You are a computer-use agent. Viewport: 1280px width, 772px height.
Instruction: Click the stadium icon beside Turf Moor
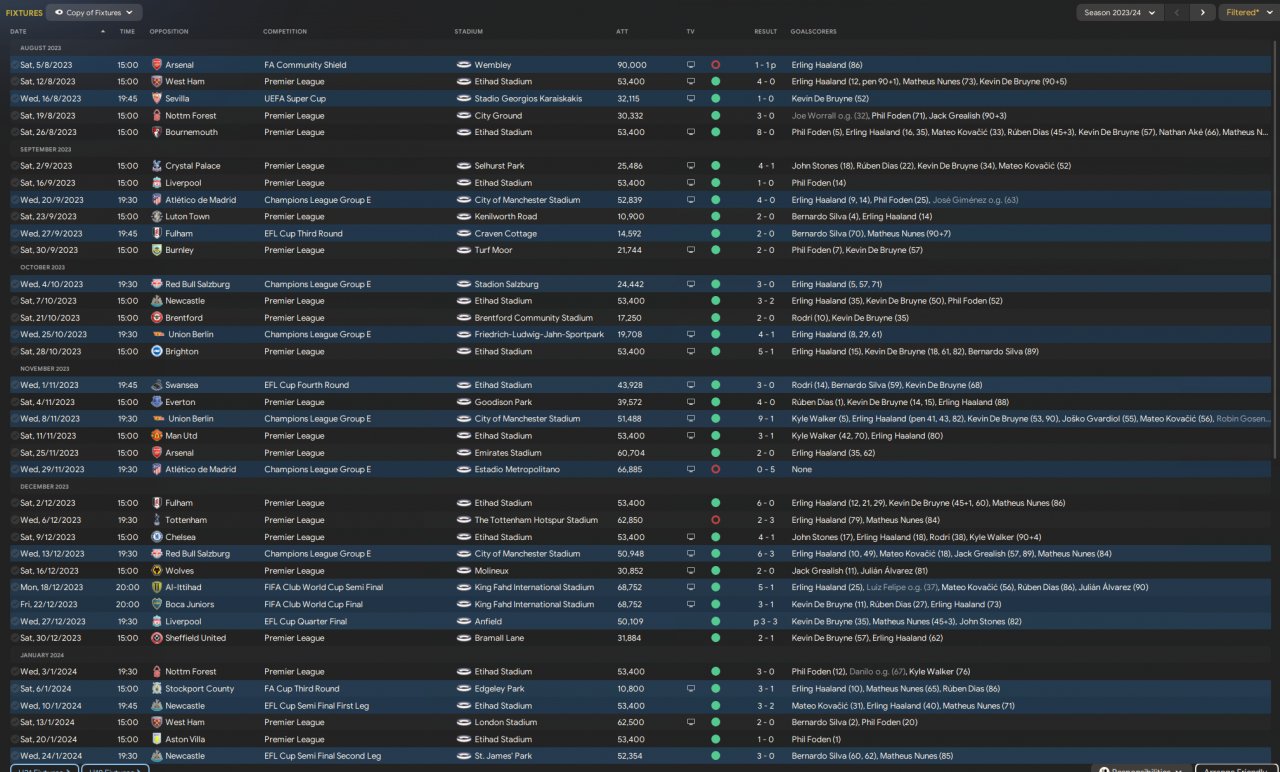click(x=464, y=250)
